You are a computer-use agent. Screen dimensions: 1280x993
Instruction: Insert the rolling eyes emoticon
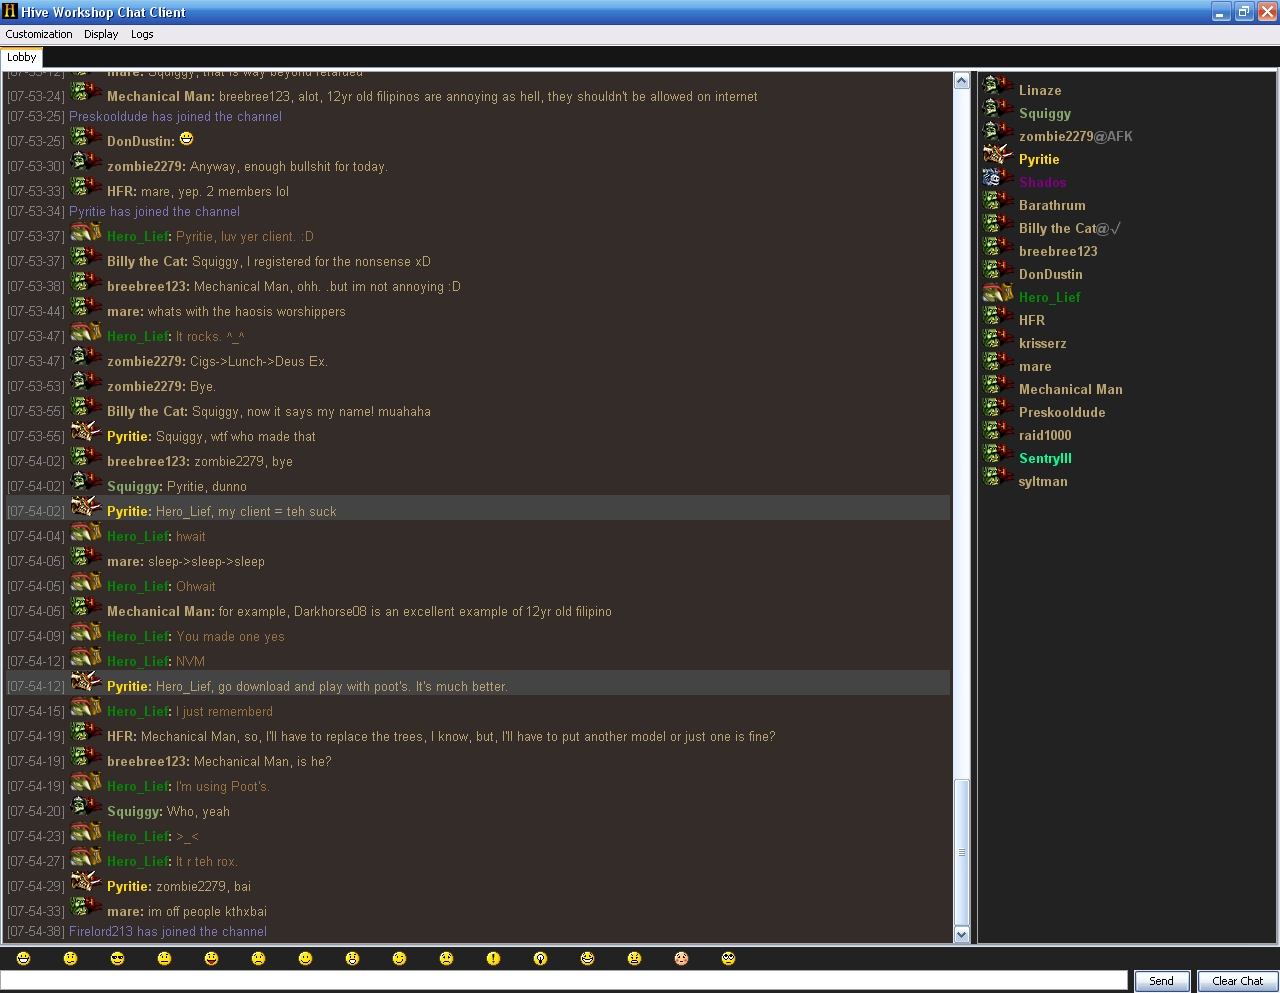728,958
